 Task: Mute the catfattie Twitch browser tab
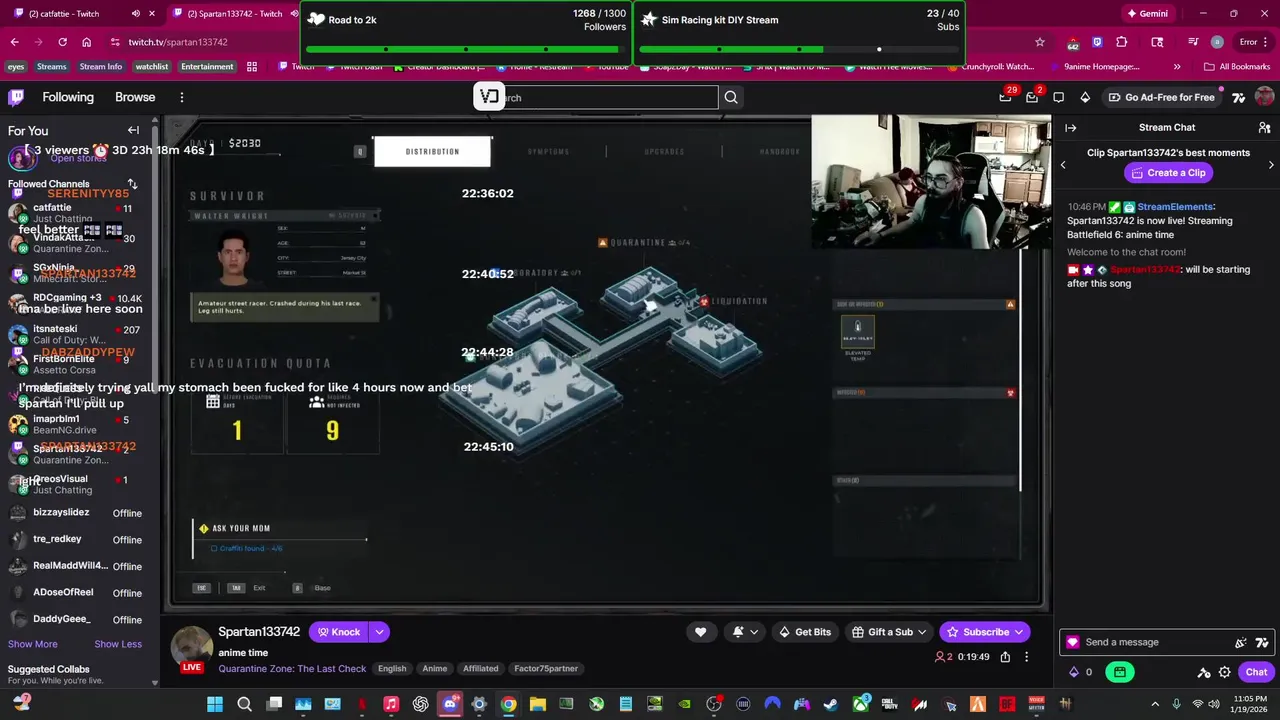pos(136,14)
